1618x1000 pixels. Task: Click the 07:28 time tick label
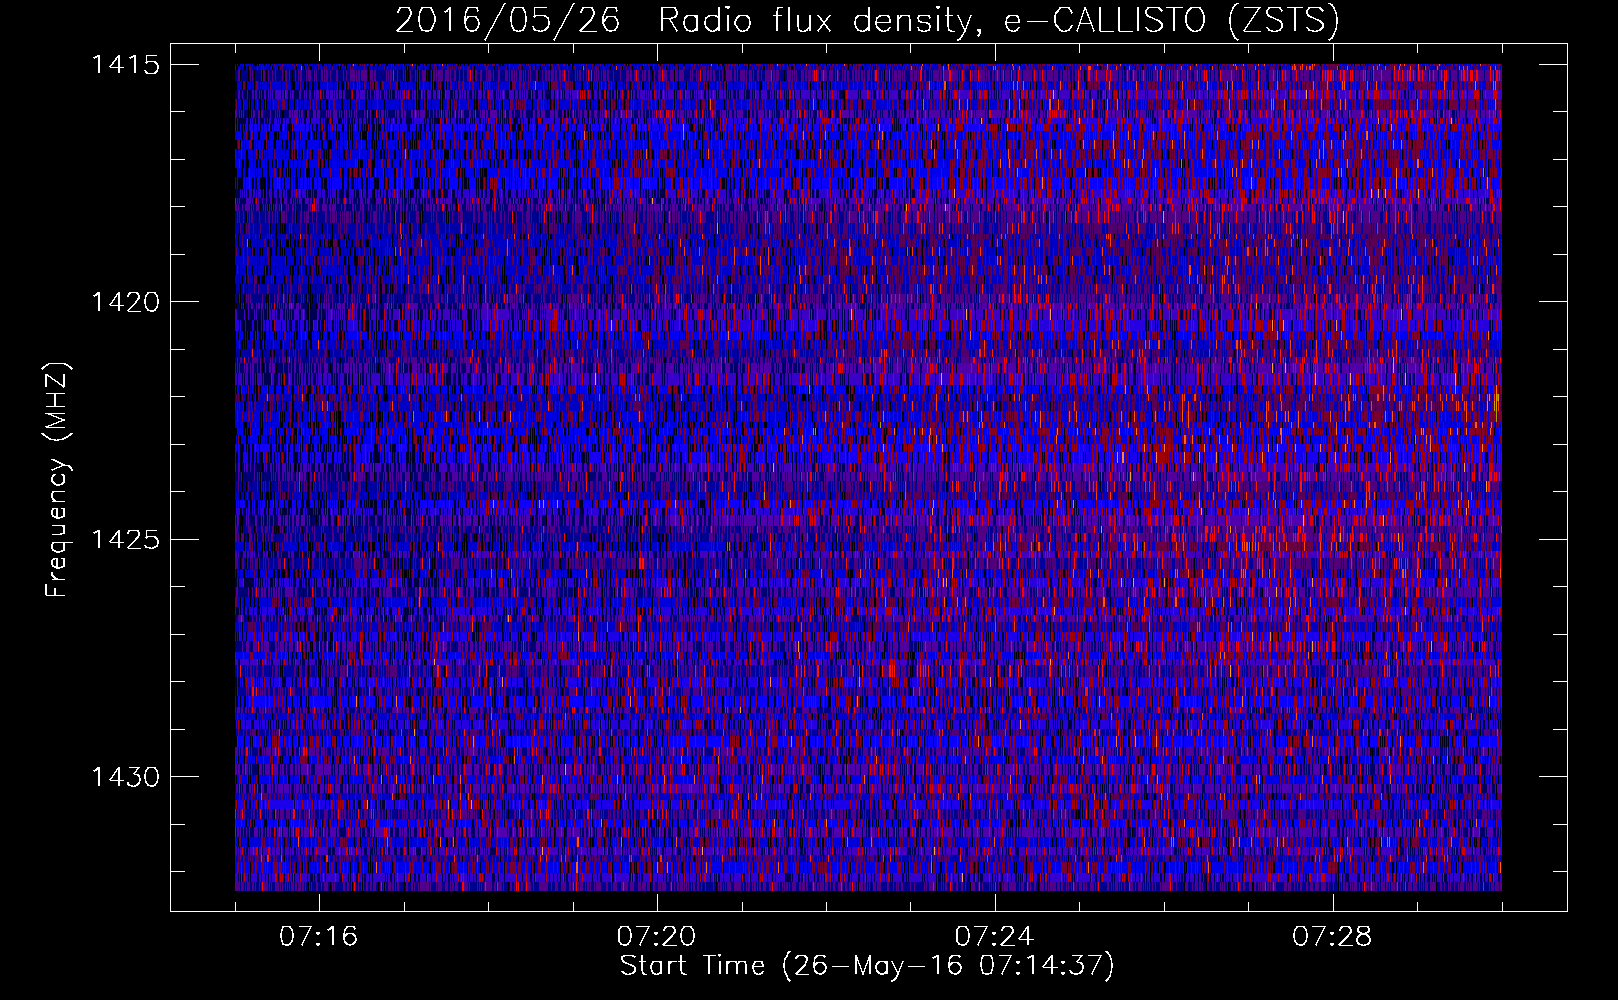1332,937
